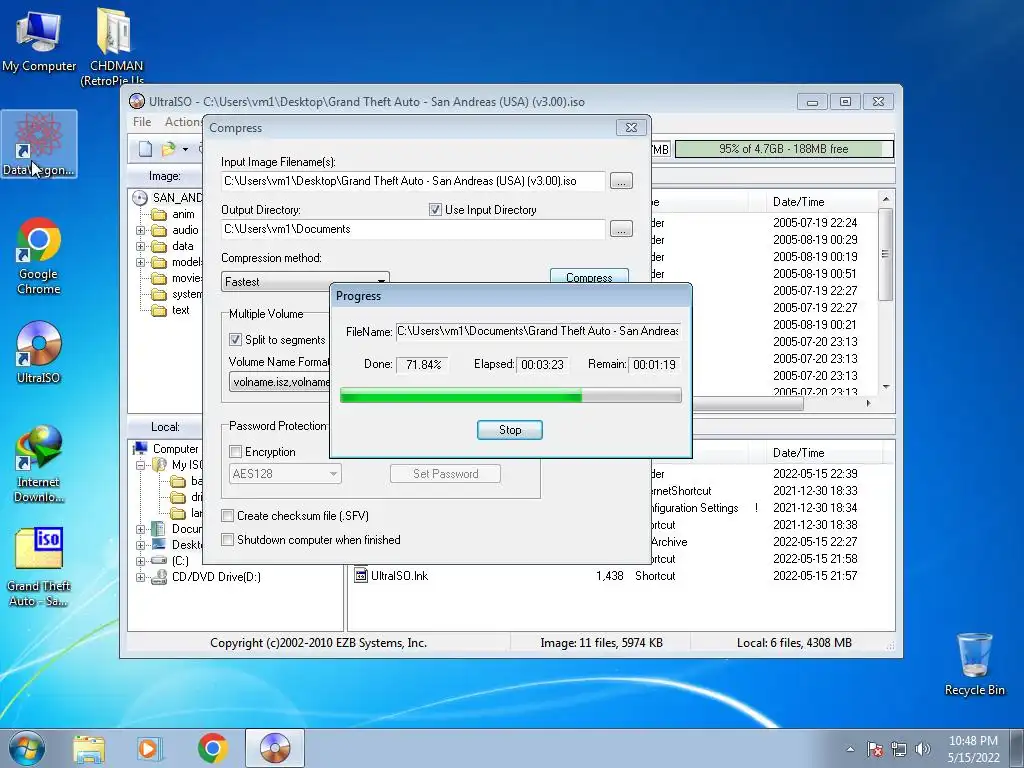The height and width of the screenshot is (768, 1024).
Task: Expand the Documents node in Local tree
Action: [x=140, y=529]
